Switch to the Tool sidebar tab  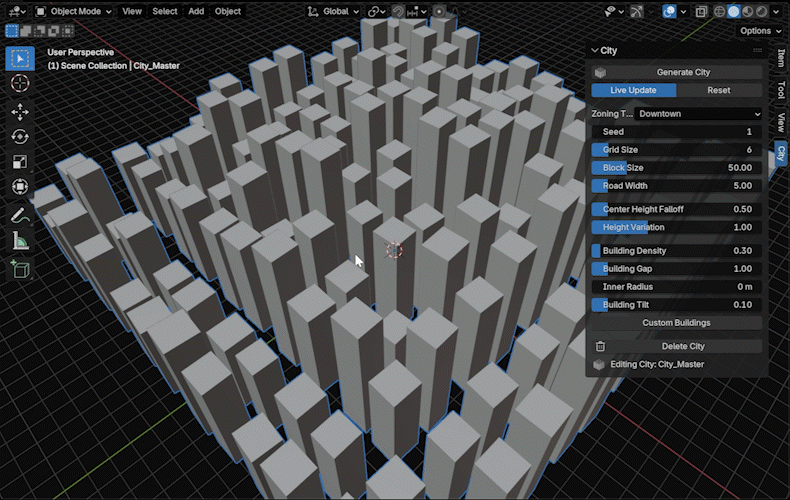[x=781, y=90]
